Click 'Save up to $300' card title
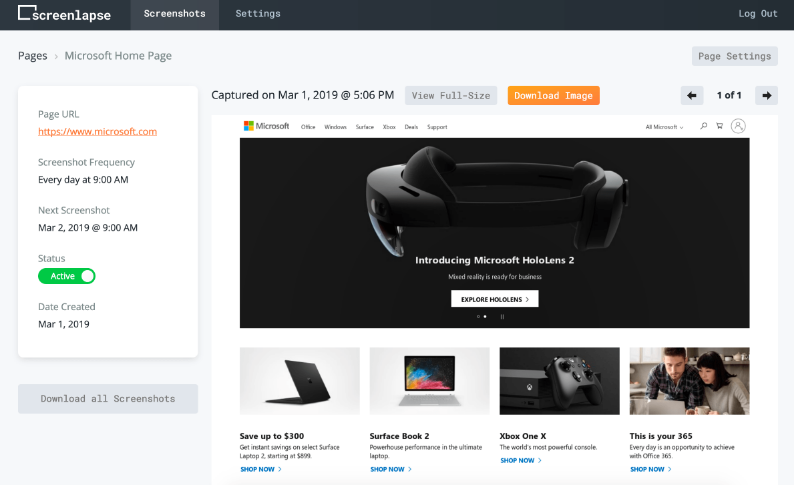Screen dimensions: 794x485 [x=272, y=436]
